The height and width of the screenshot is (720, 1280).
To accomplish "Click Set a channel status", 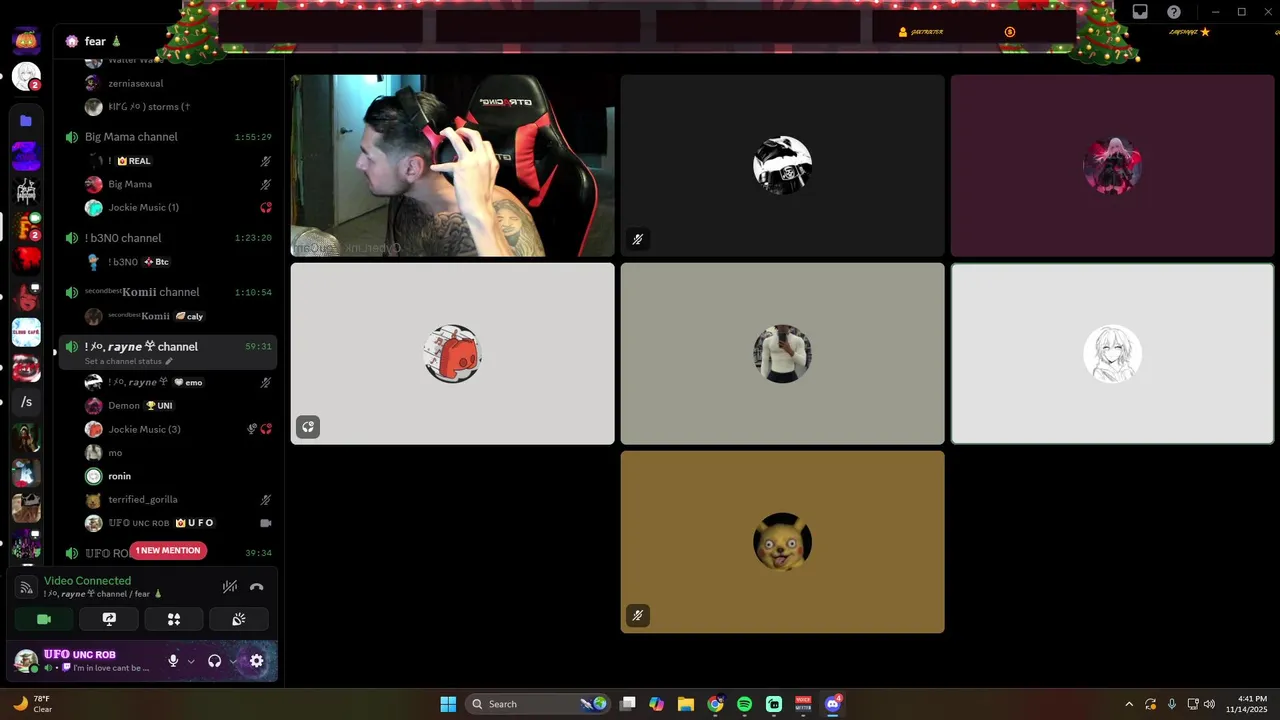I will (x=128, y=361).
